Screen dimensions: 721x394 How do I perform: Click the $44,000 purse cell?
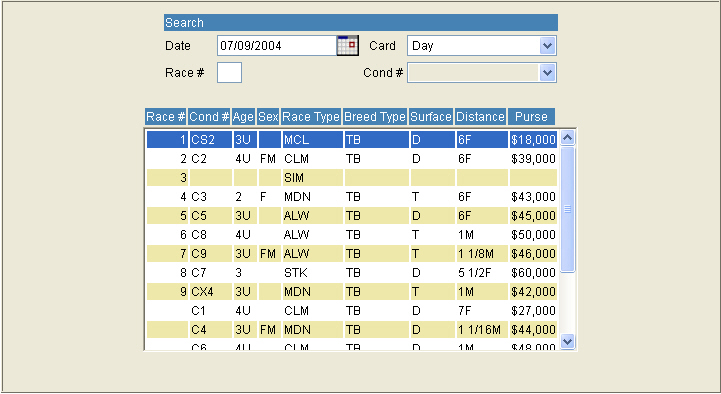[533, 330]
